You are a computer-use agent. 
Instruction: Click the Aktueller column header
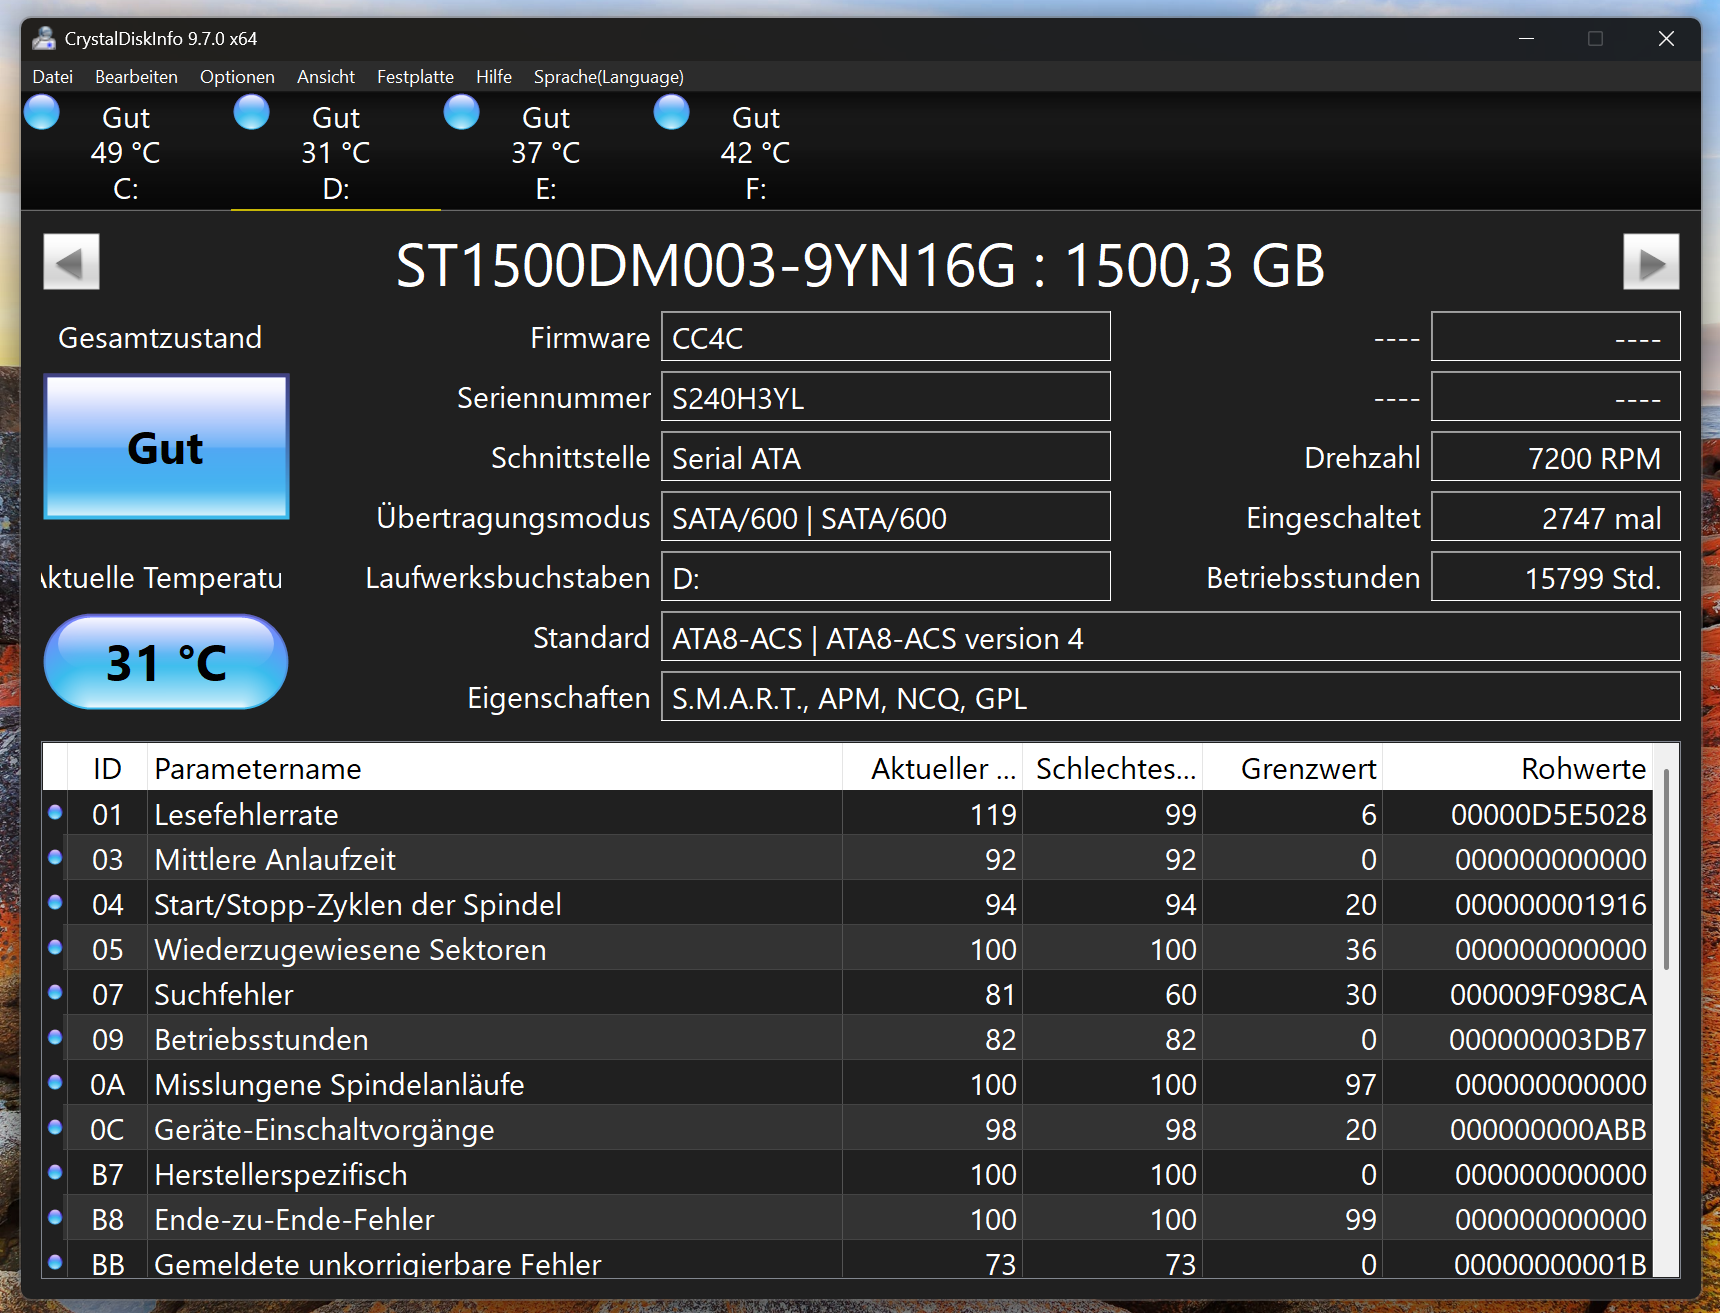(x=933, y=768)
